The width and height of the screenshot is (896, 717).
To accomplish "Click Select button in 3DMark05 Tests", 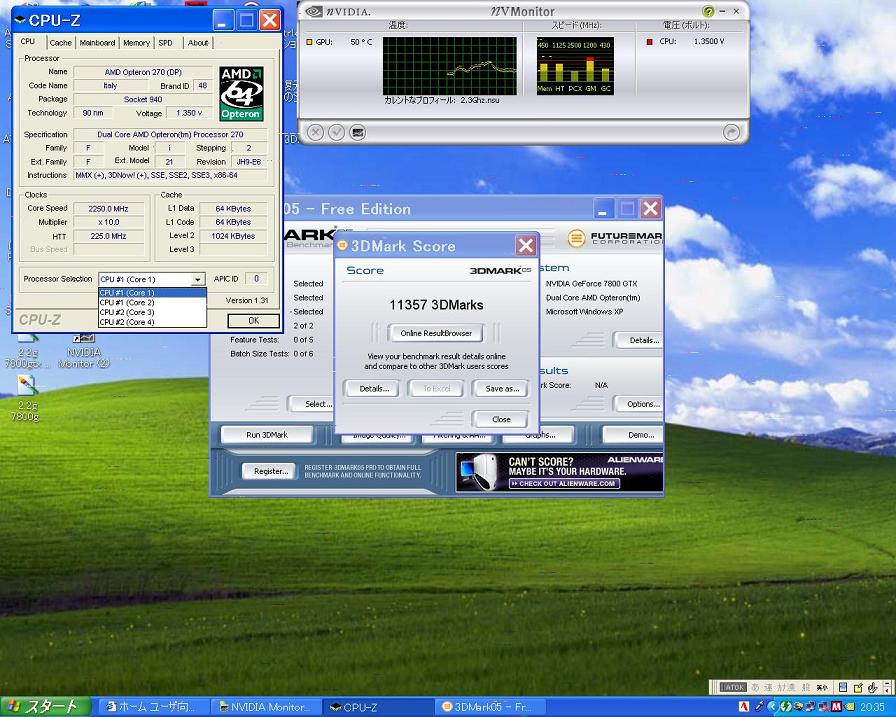I will pos(312,404).
